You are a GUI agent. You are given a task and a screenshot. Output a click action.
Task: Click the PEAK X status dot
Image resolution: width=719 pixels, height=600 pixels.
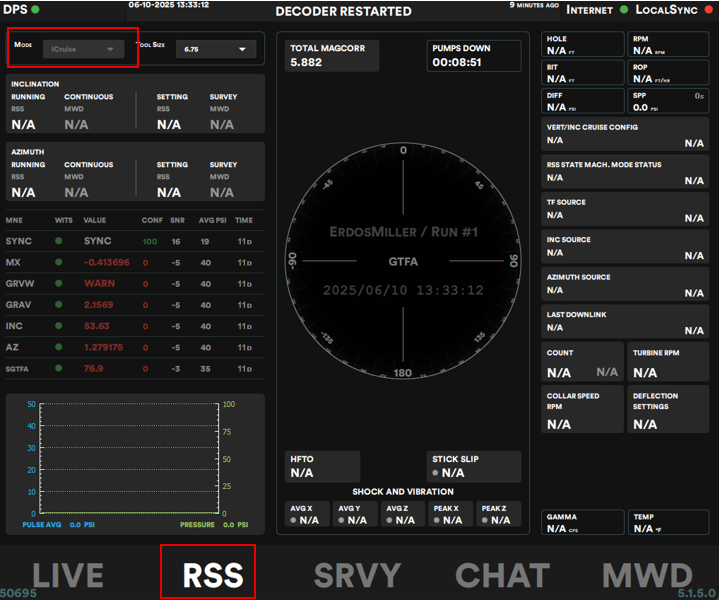pyautogui.click(x=437, y=520)
